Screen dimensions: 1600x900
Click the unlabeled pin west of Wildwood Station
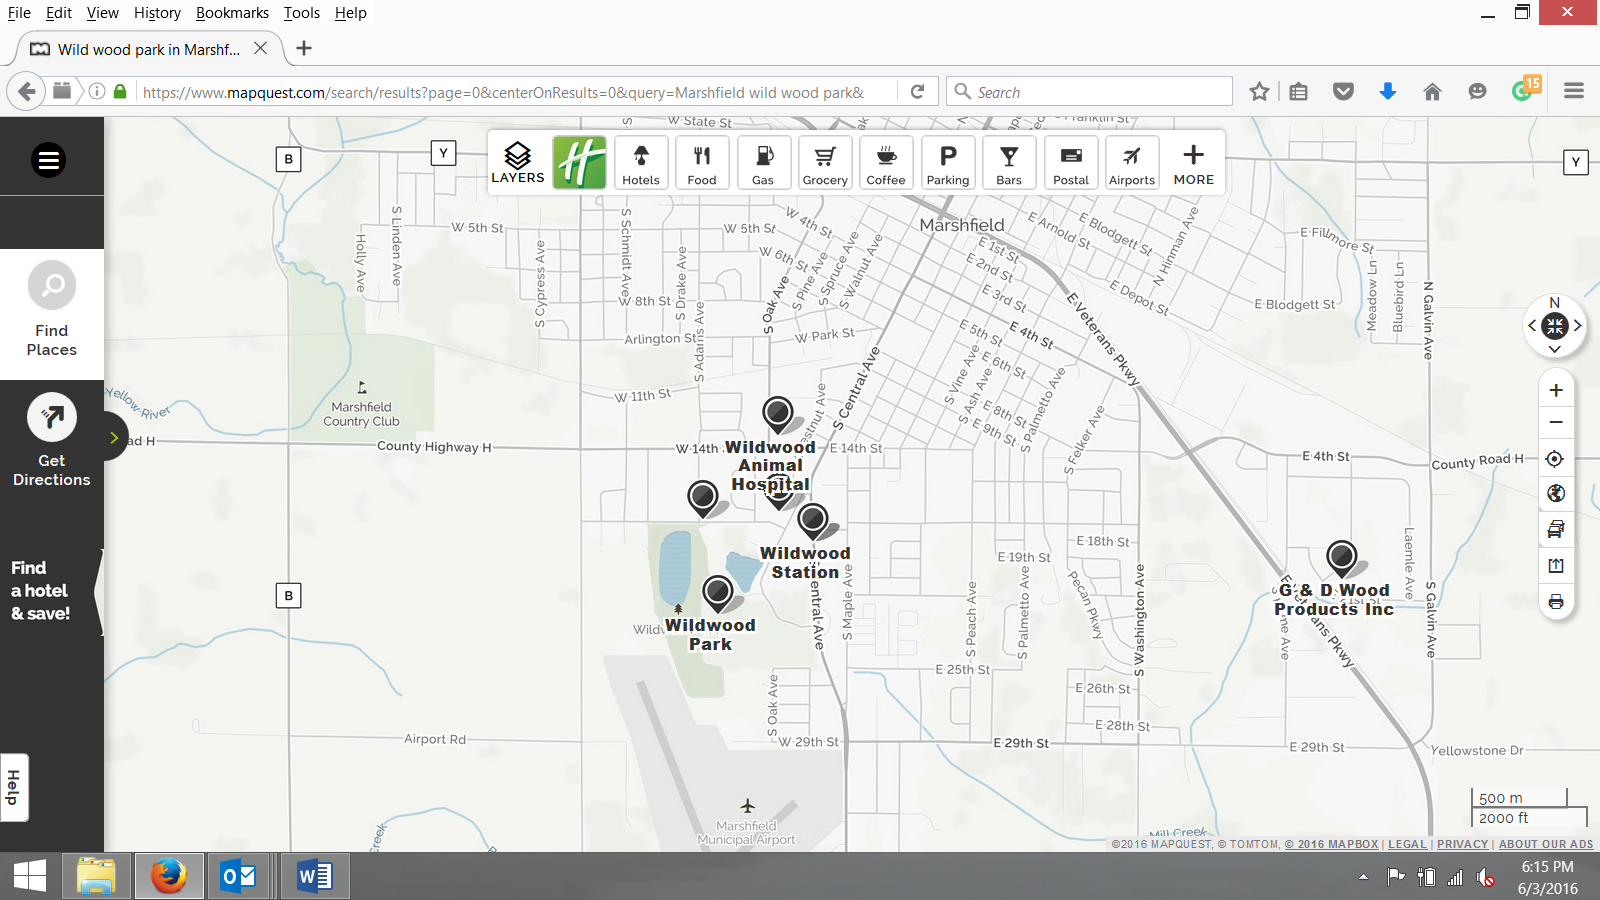703,497
